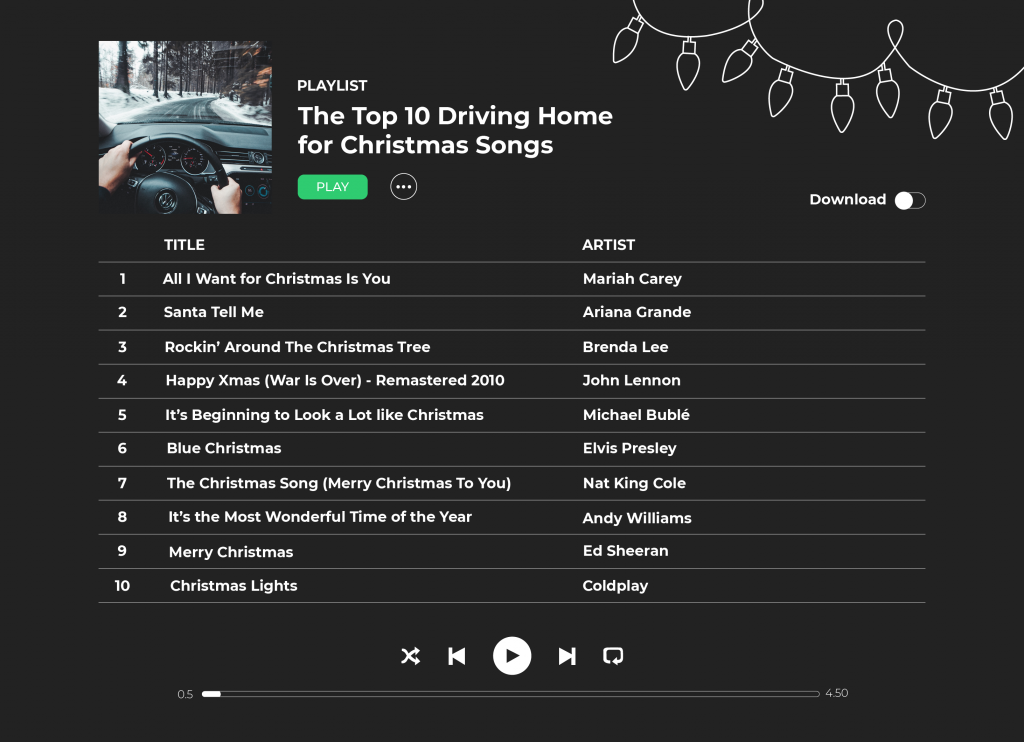Open the playlist cover image
Viewport: 1024px width, 742px height.
[x=185, y=127]
